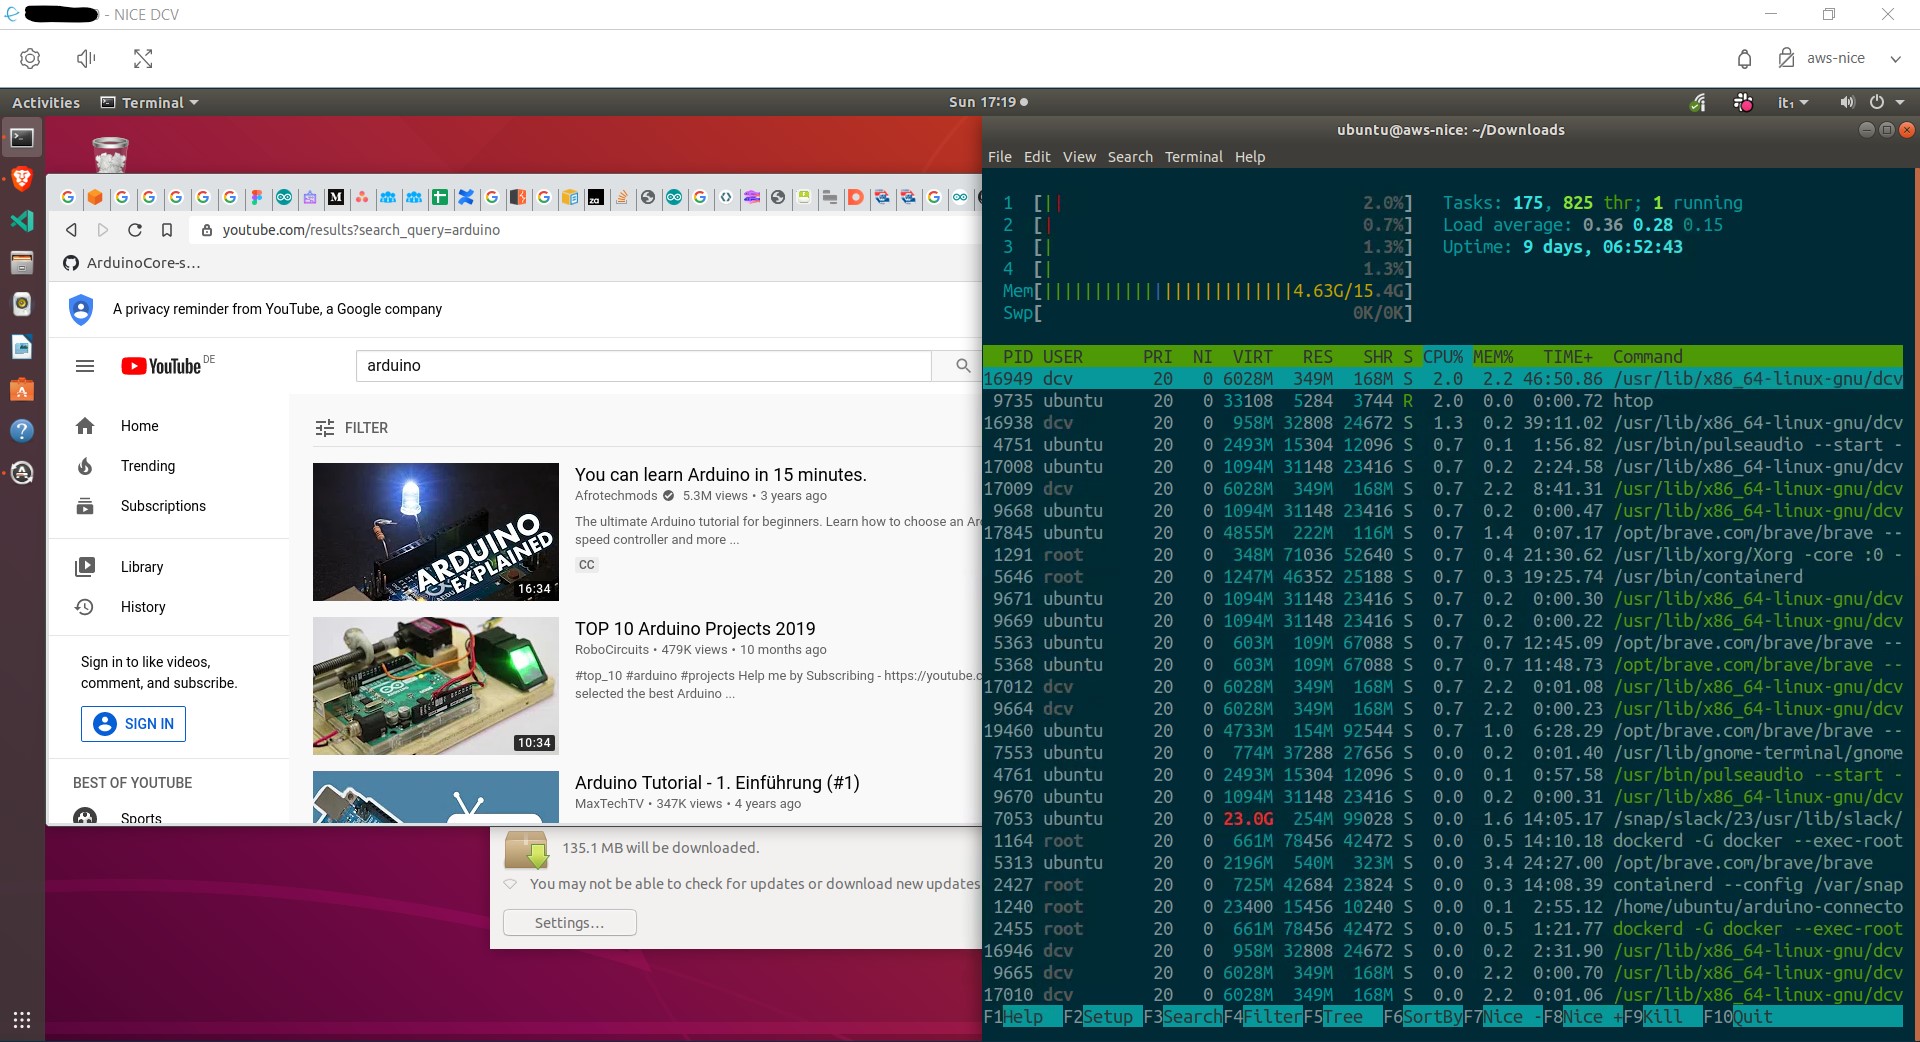This screenshot has width=1920, height=1042.
Task: Reload the YouTube page
Action: coord(135,230)
